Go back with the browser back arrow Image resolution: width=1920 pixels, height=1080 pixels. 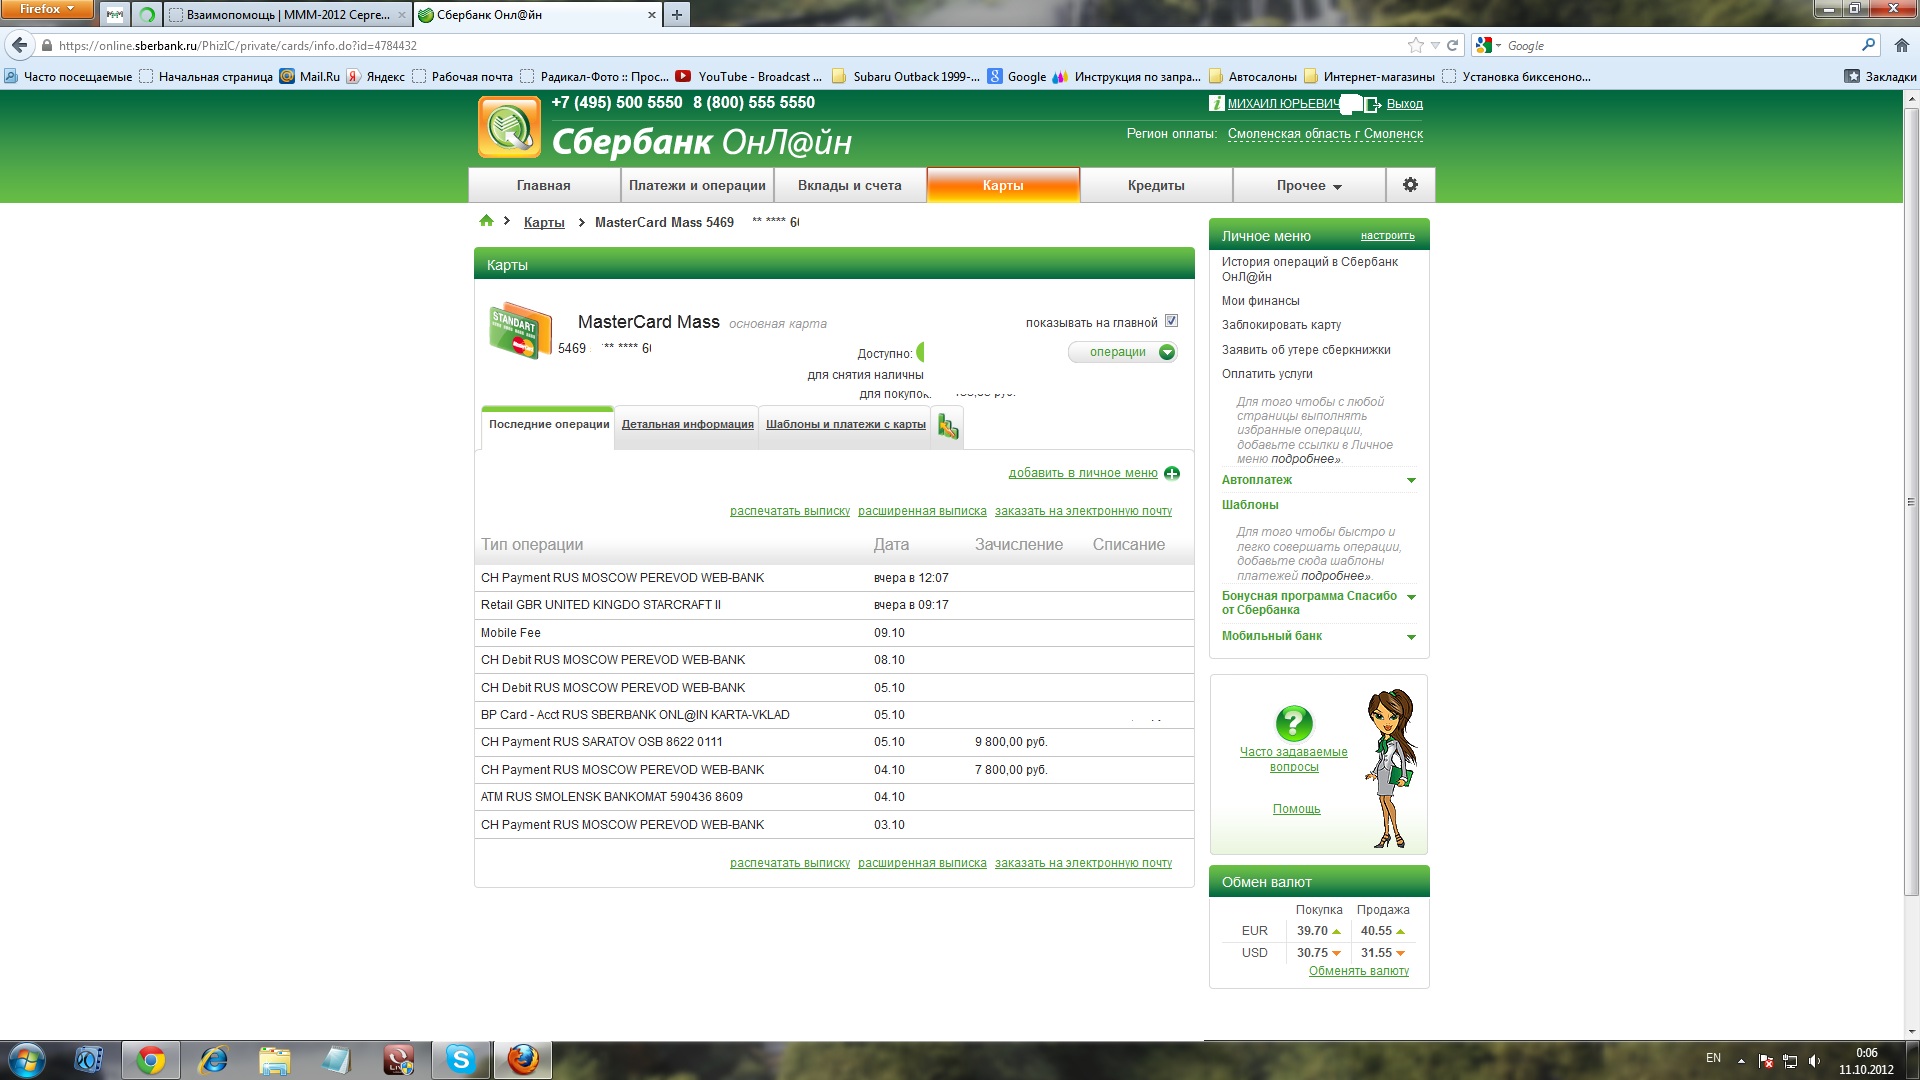point(19,45)
